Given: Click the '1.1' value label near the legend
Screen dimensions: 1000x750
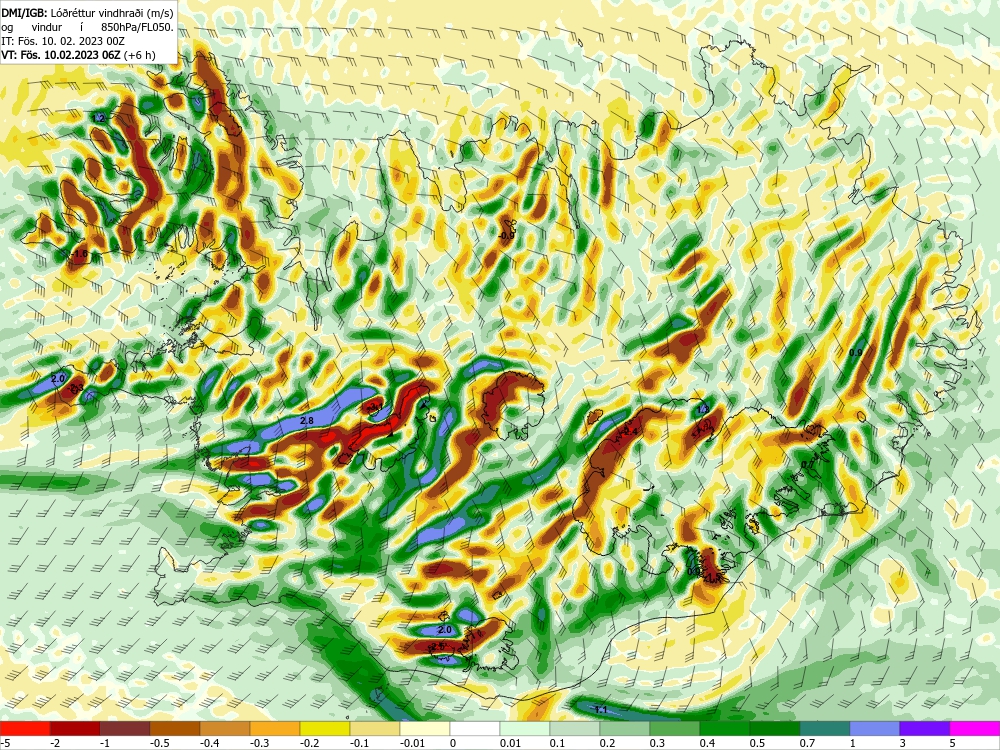Looking at the screenshot, I should pos(601,710).
